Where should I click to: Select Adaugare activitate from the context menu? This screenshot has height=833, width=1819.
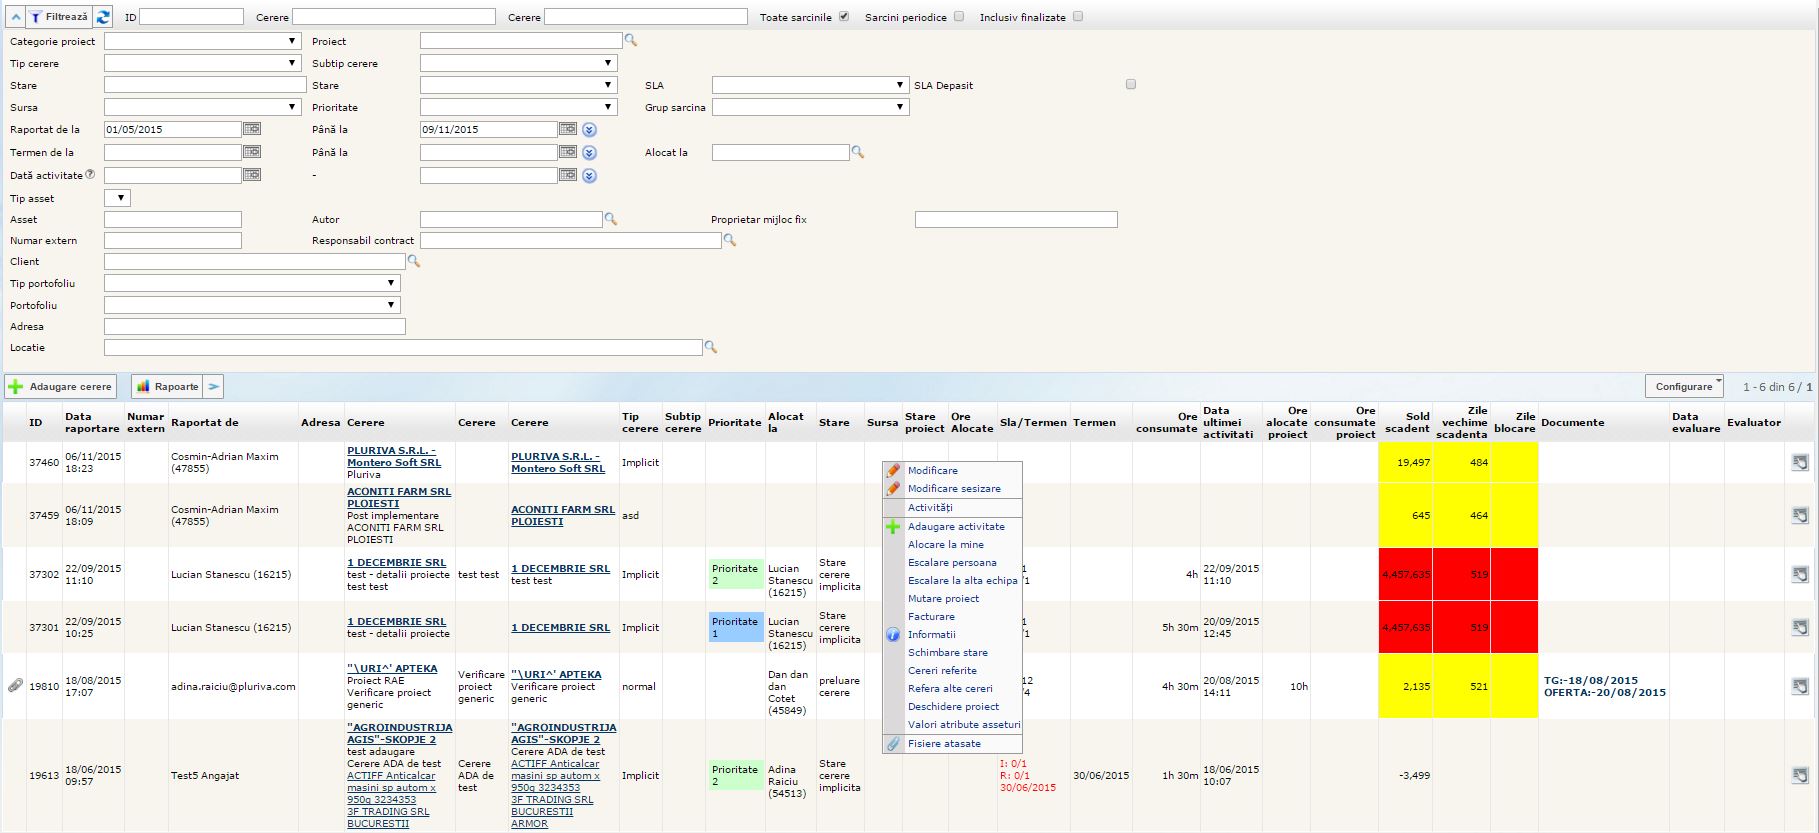click(x=956, y=526)
